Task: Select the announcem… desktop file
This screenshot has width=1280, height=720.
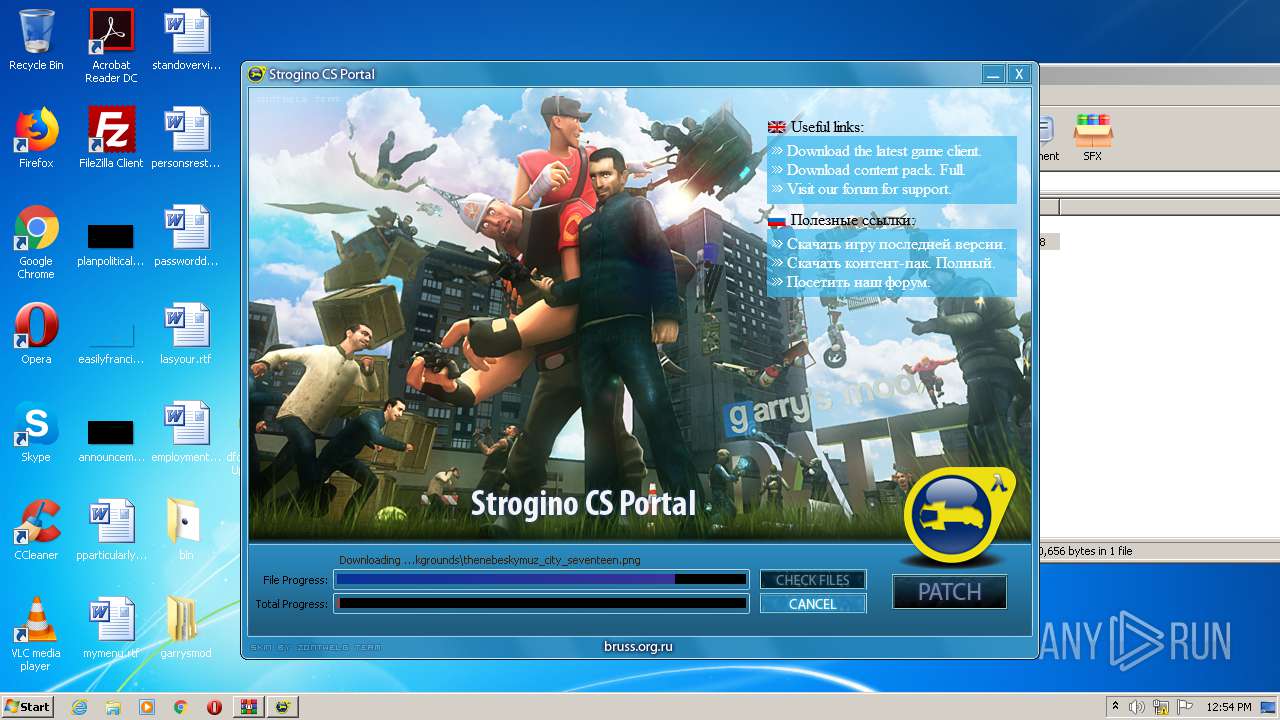Action: [x=111, y=440]
